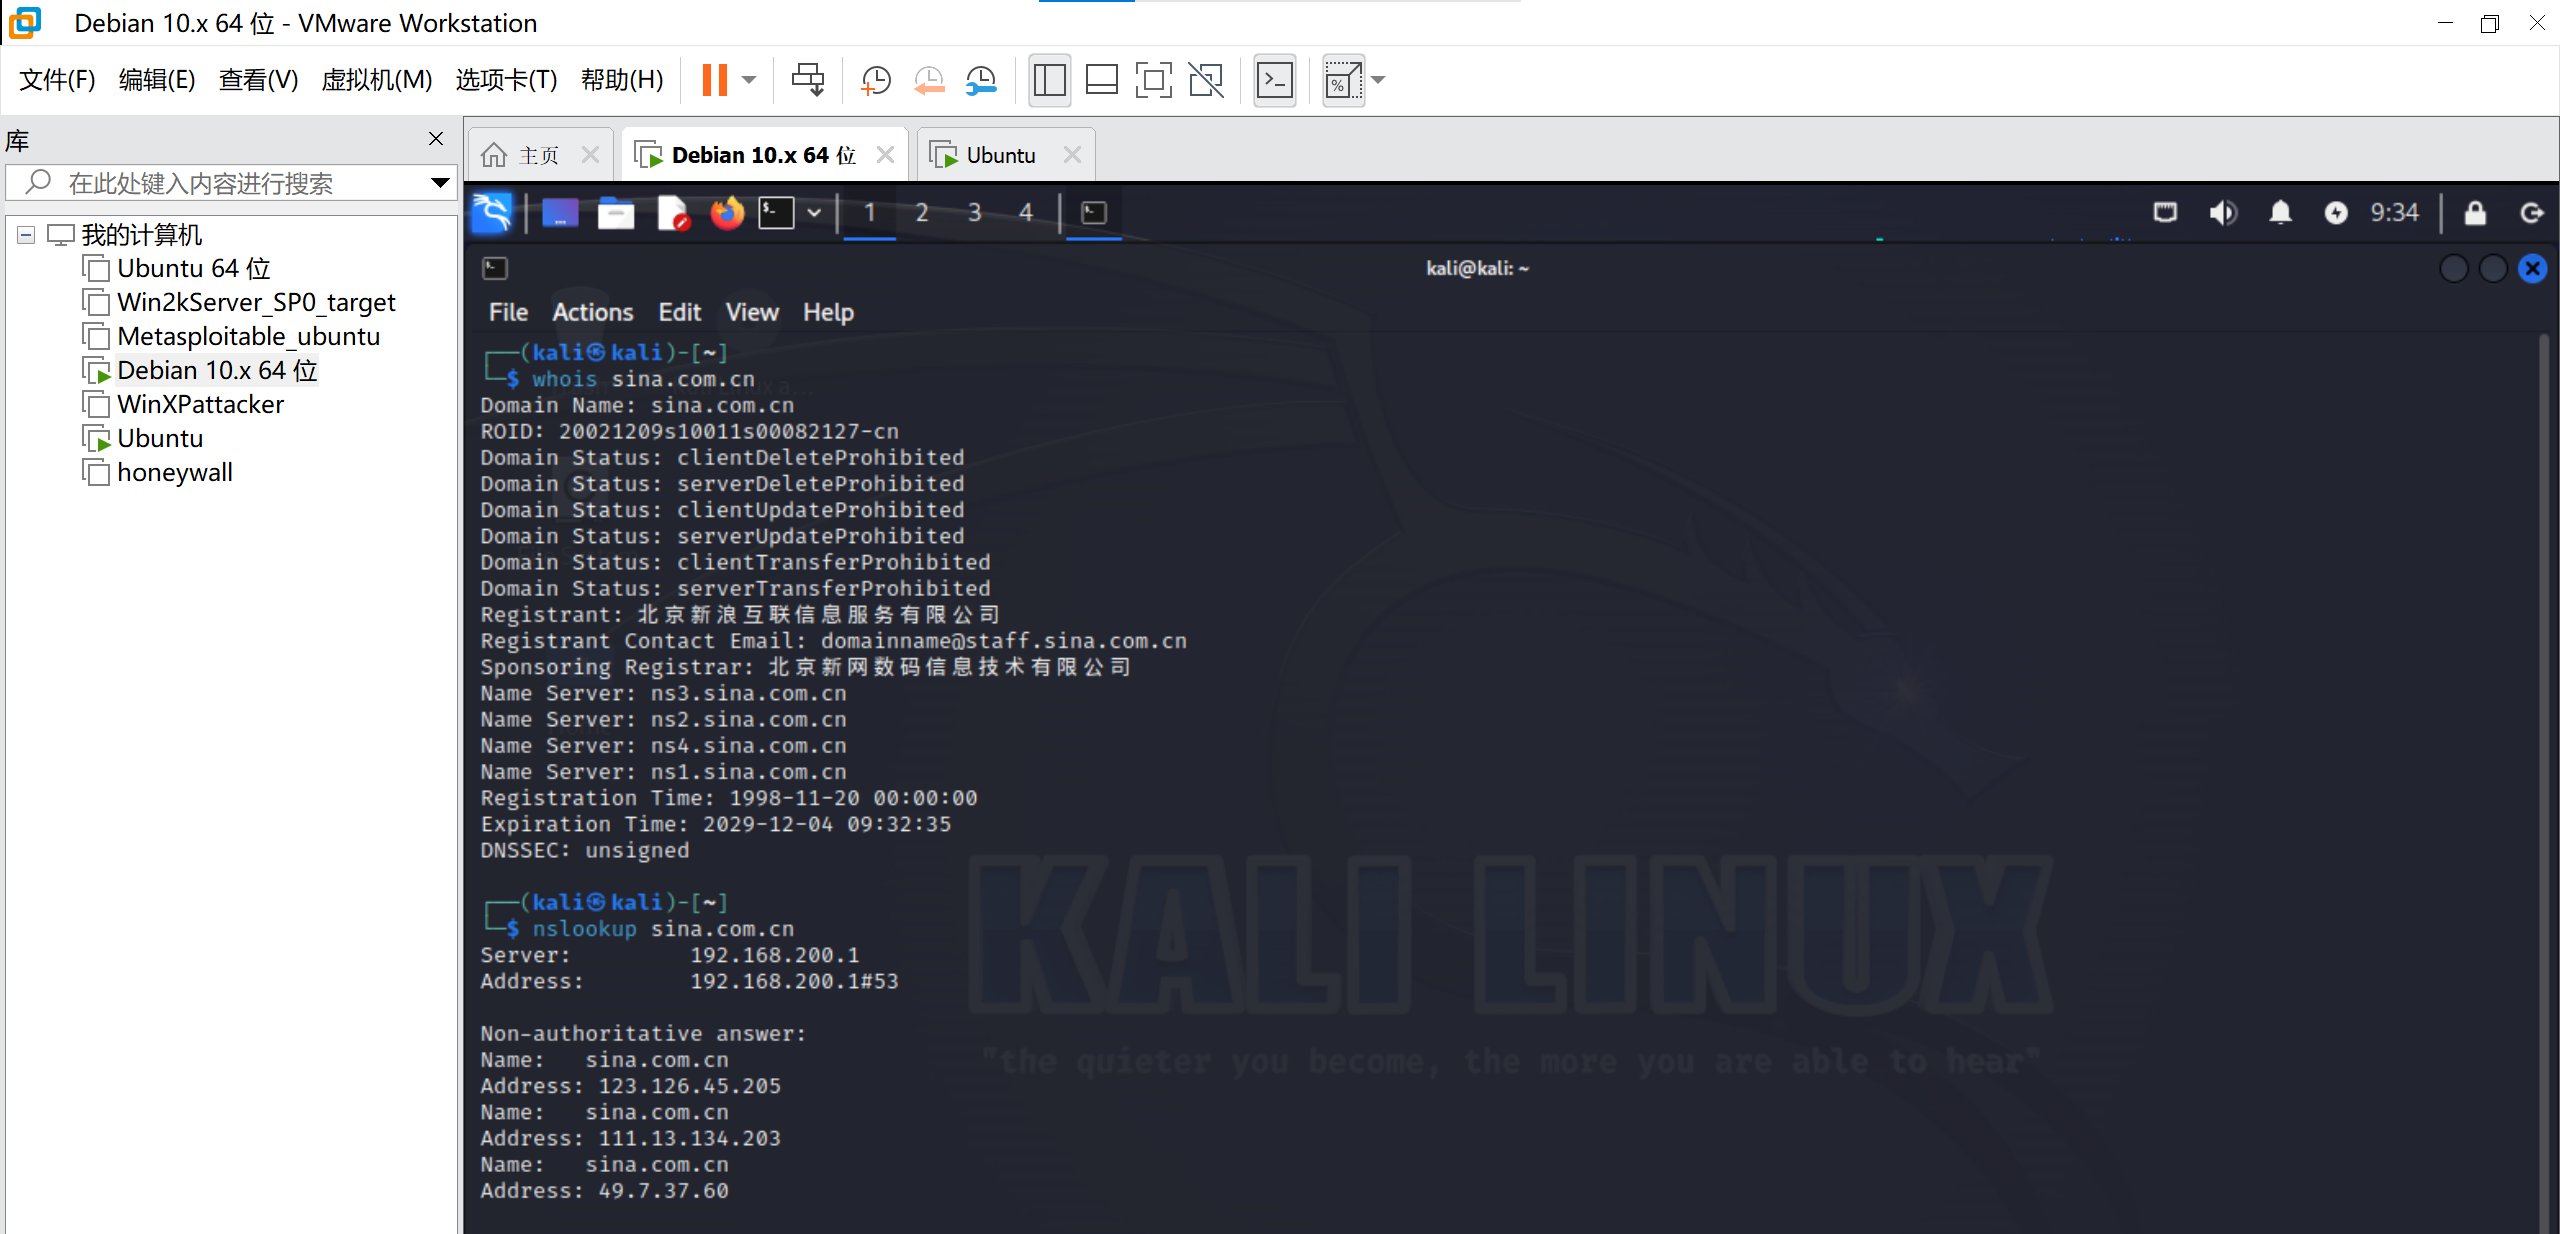Open the pause button dropdown arrow
Image resolution: width=2560 pixels, height=1234 pixels.
(749, 80)
